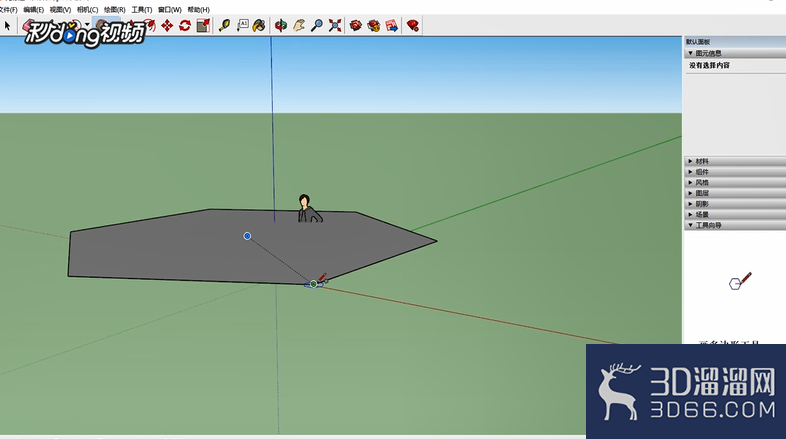Open the 编辑(E) menu
The height and width of the screenshot is (439, 786).
34,10
